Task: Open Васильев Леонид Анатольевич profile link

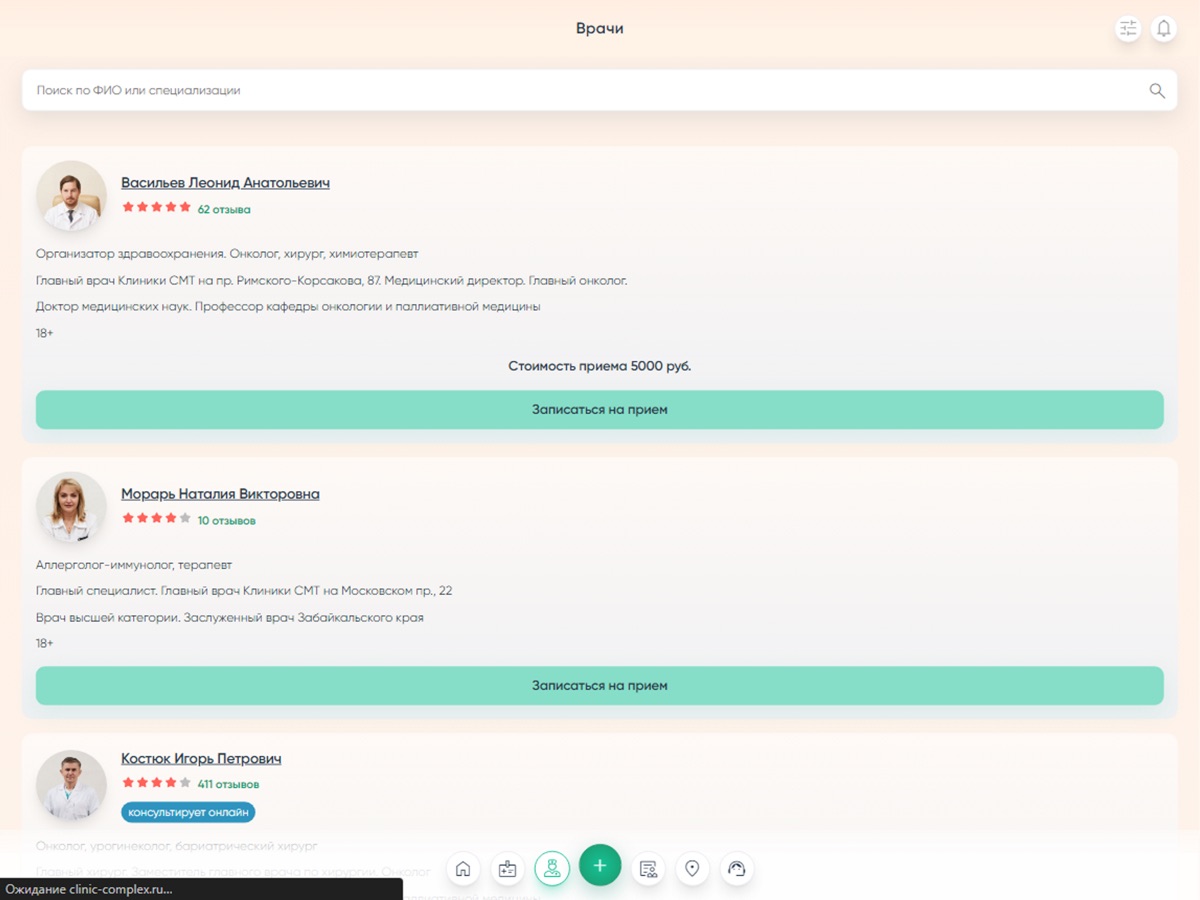Action: 225,183
